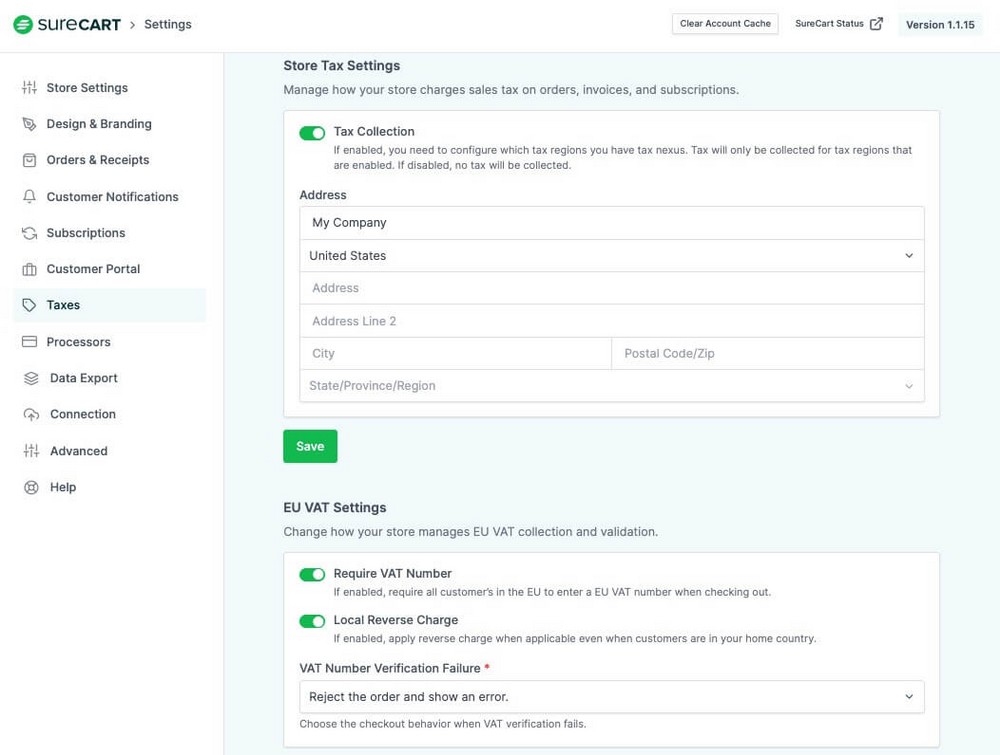Image resolution: width=1000 pixels, height=755 pixels.
Task: Click the Postal Code/Zip field
Action: (x=768, y=353)
